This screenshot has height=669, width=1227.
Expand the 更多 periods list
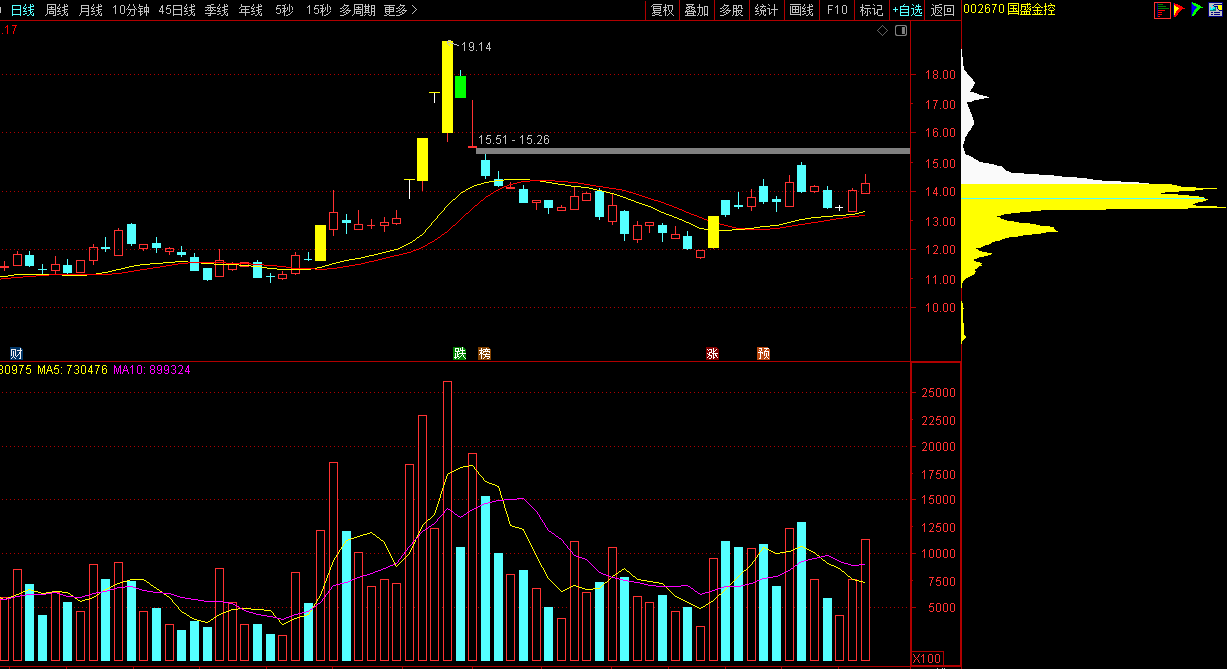400,10
